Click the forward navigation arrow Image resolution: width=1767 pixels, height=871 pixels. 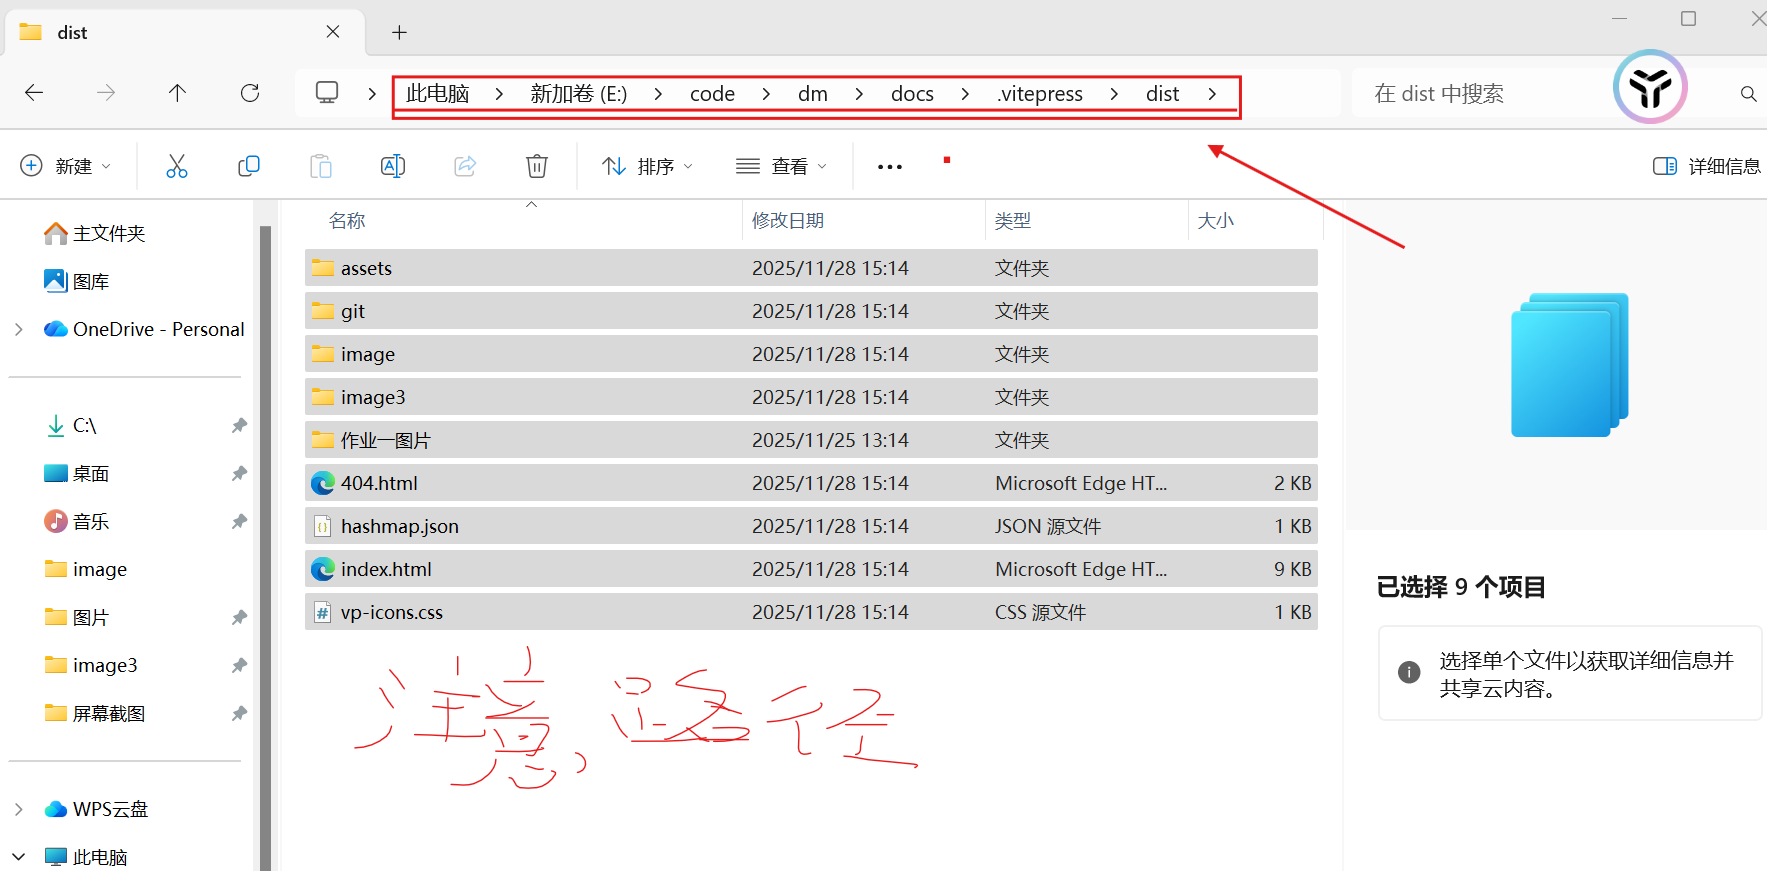[106, 93]
